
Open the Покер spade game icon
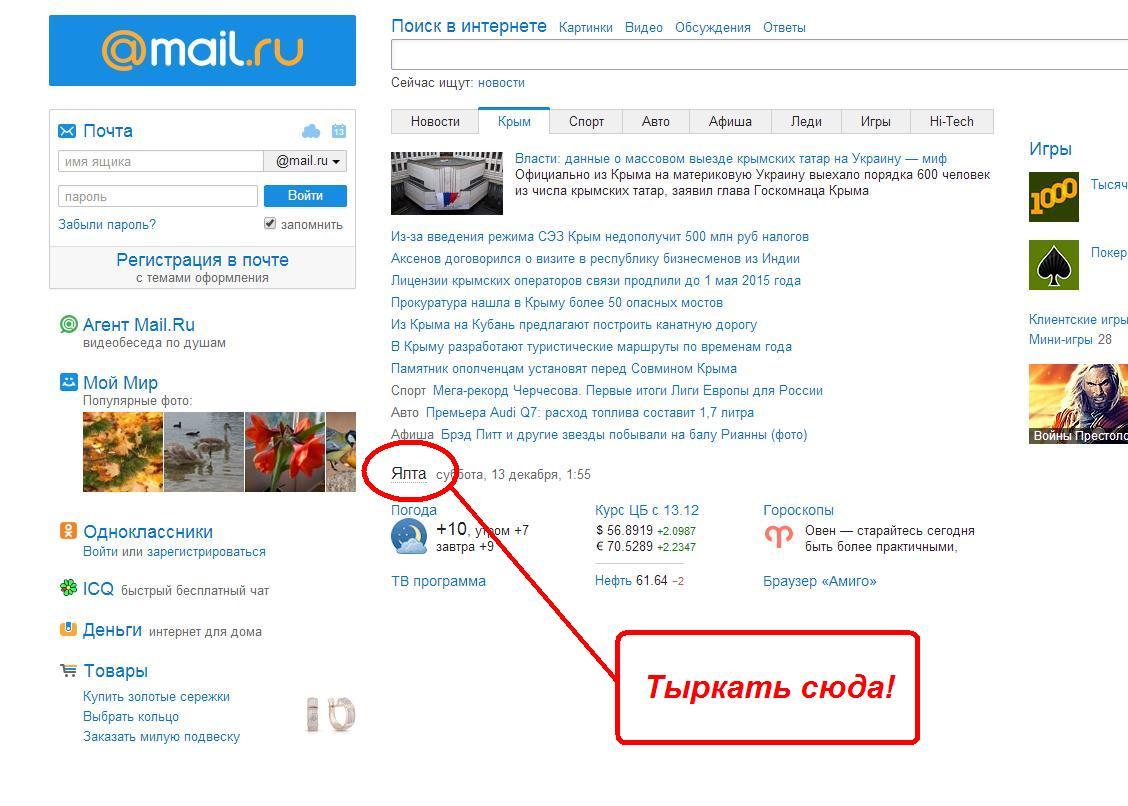[1053, 265]
